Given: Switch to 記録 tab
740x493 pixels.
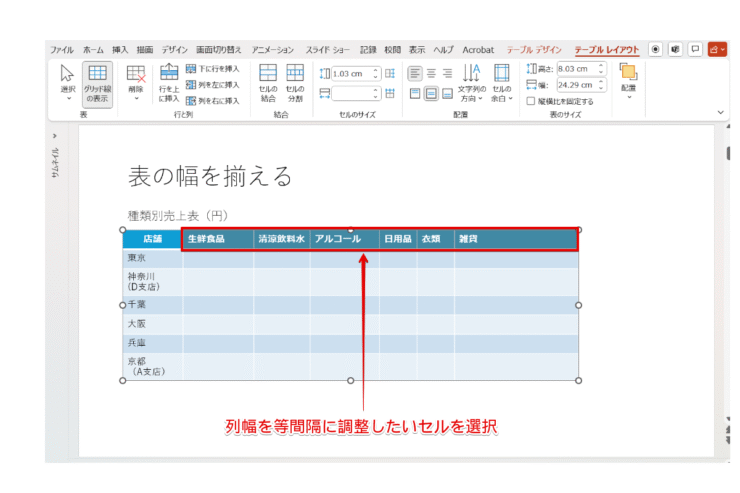Looking at the screenshot, I should 368,50.
